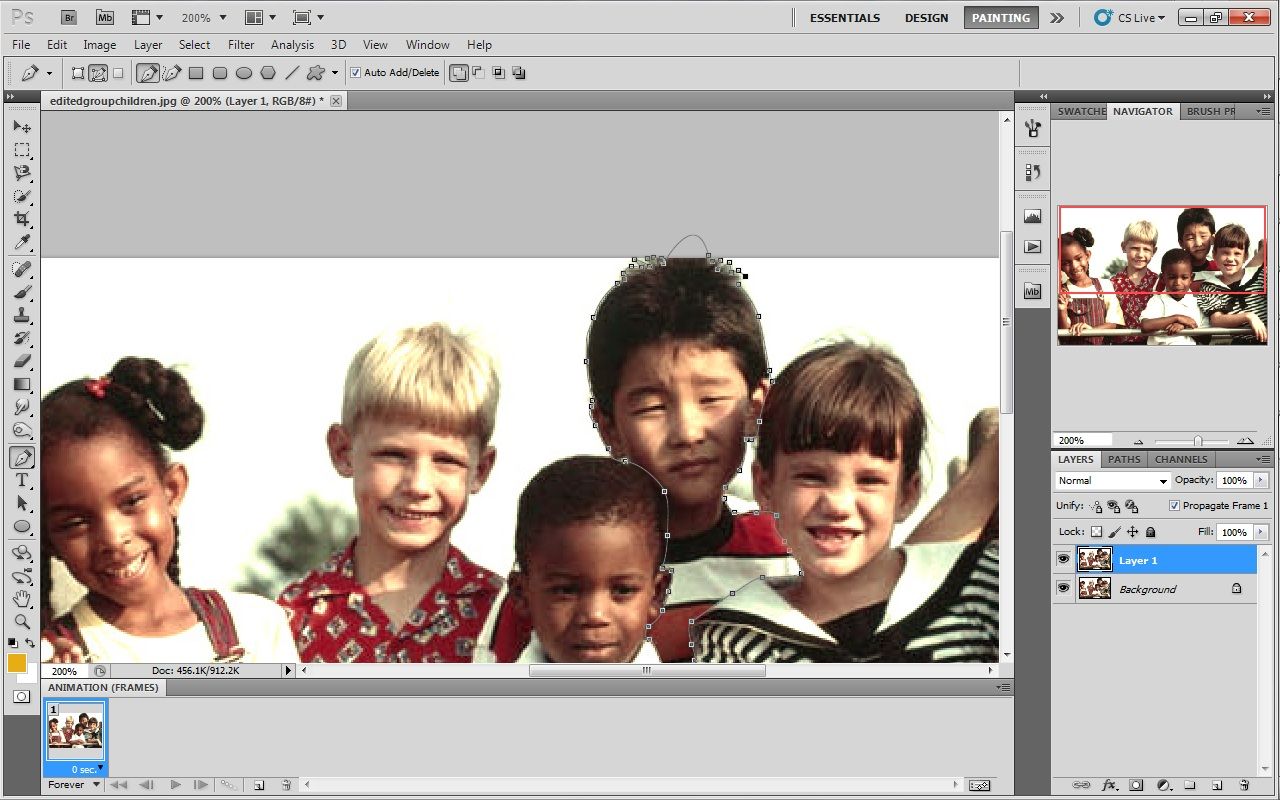
Task: Select the Eraser tool
Action: point(22,361)
